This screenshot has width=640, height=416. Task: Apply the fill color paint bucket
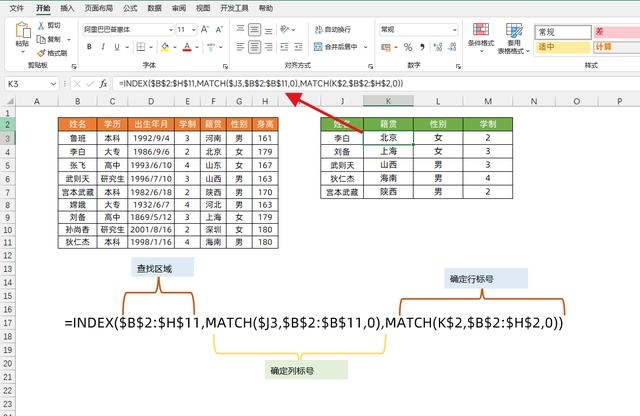click(165, 47)
